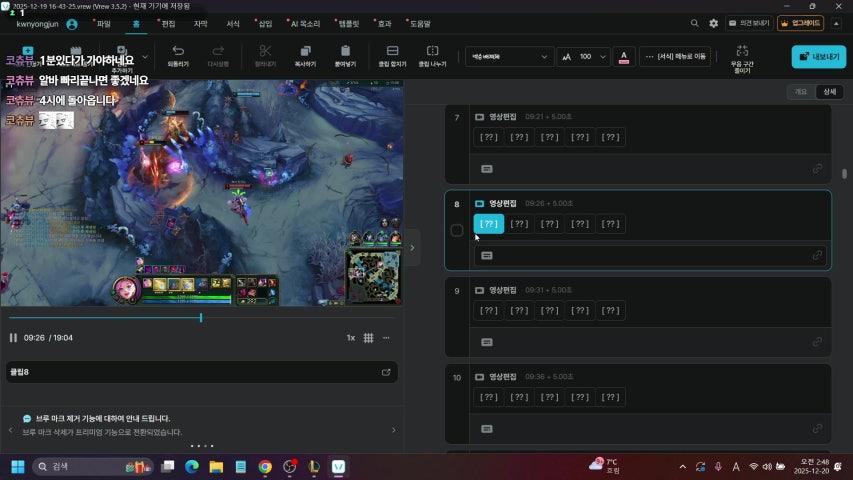The height and width of the screenshot is (480, 853).
Task: Go to the next notice with the right chevron
Action: tap(394, 430)
